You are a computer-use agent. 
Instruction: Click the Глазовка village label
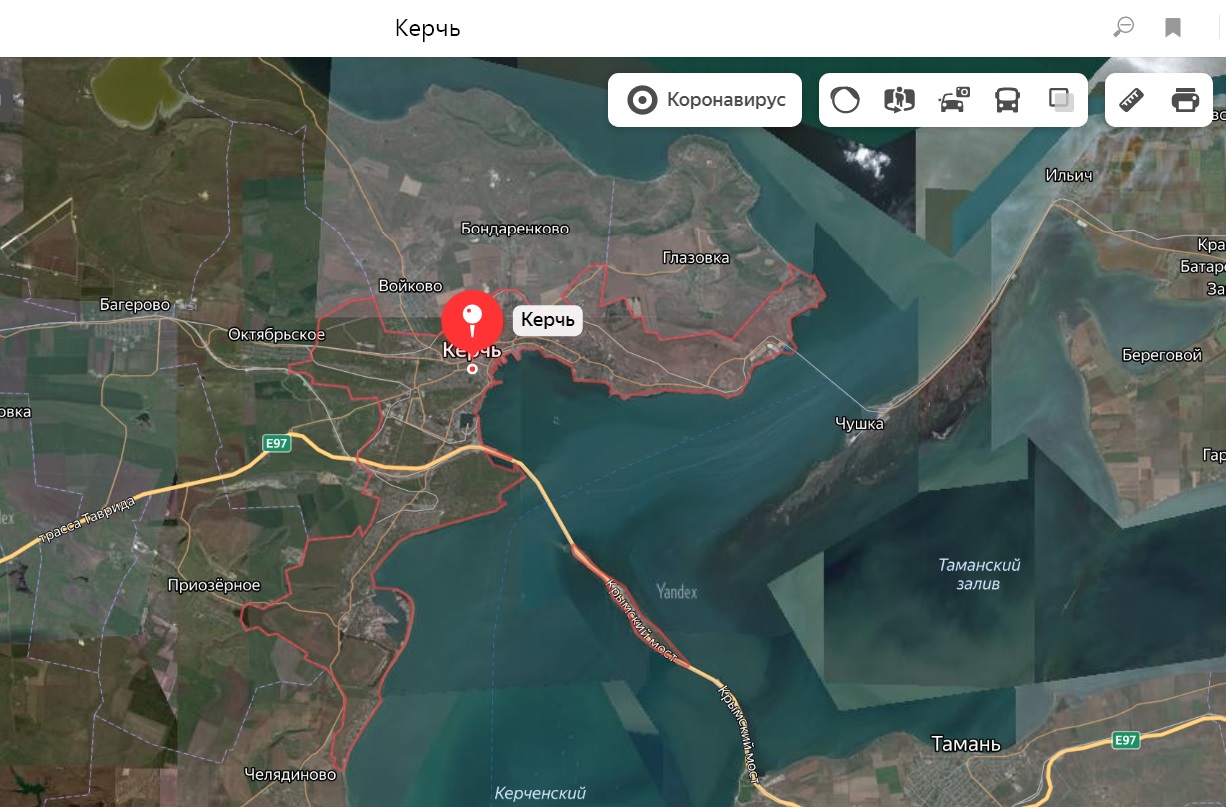(x=696, y=258)
